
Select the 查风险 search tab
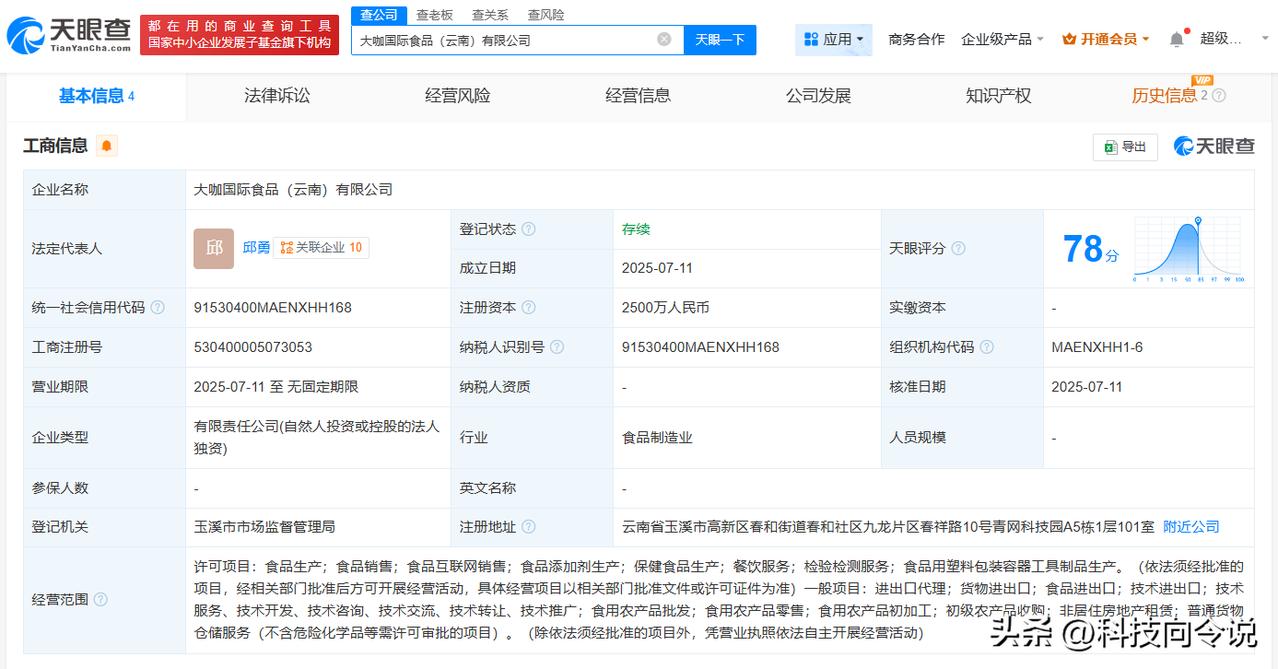[x=546, y=15]
